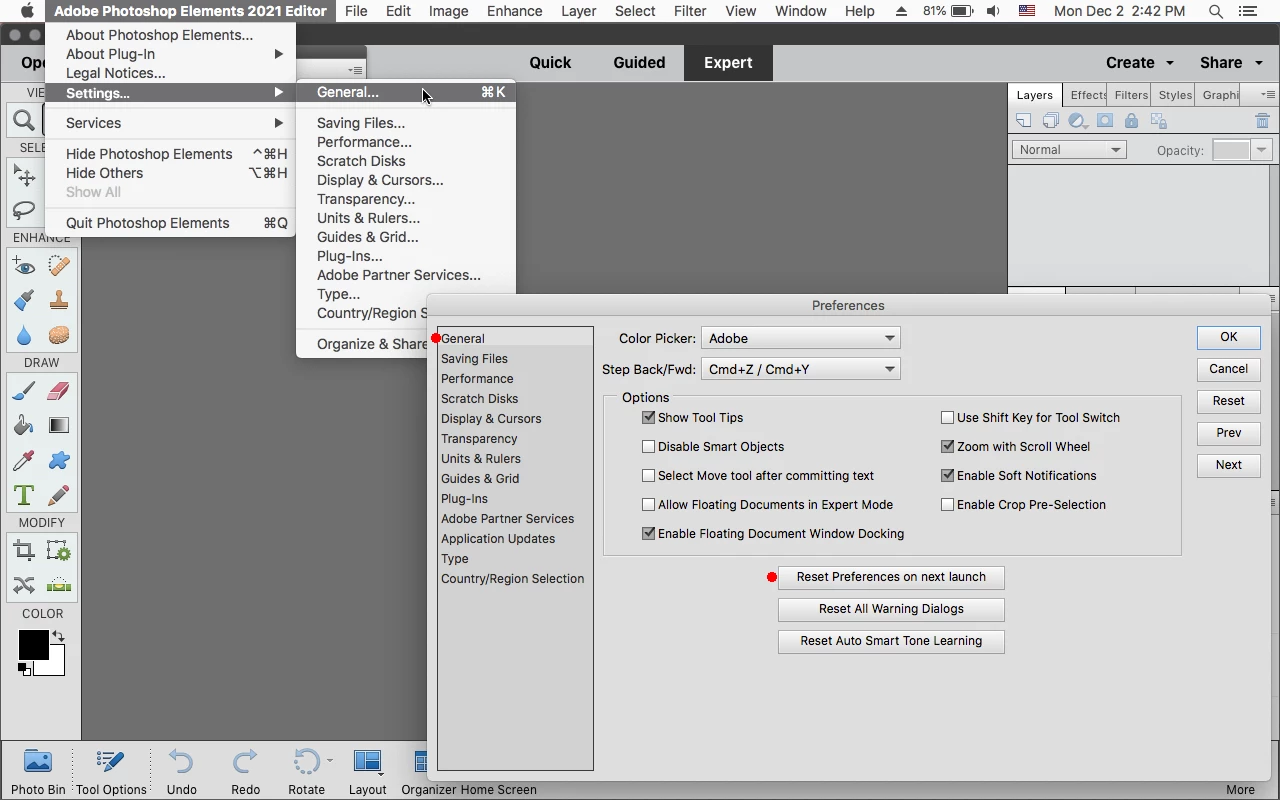Select the Paint Bucket tool
Viewport: 1280px width, 800px height.
pos(24,425)
